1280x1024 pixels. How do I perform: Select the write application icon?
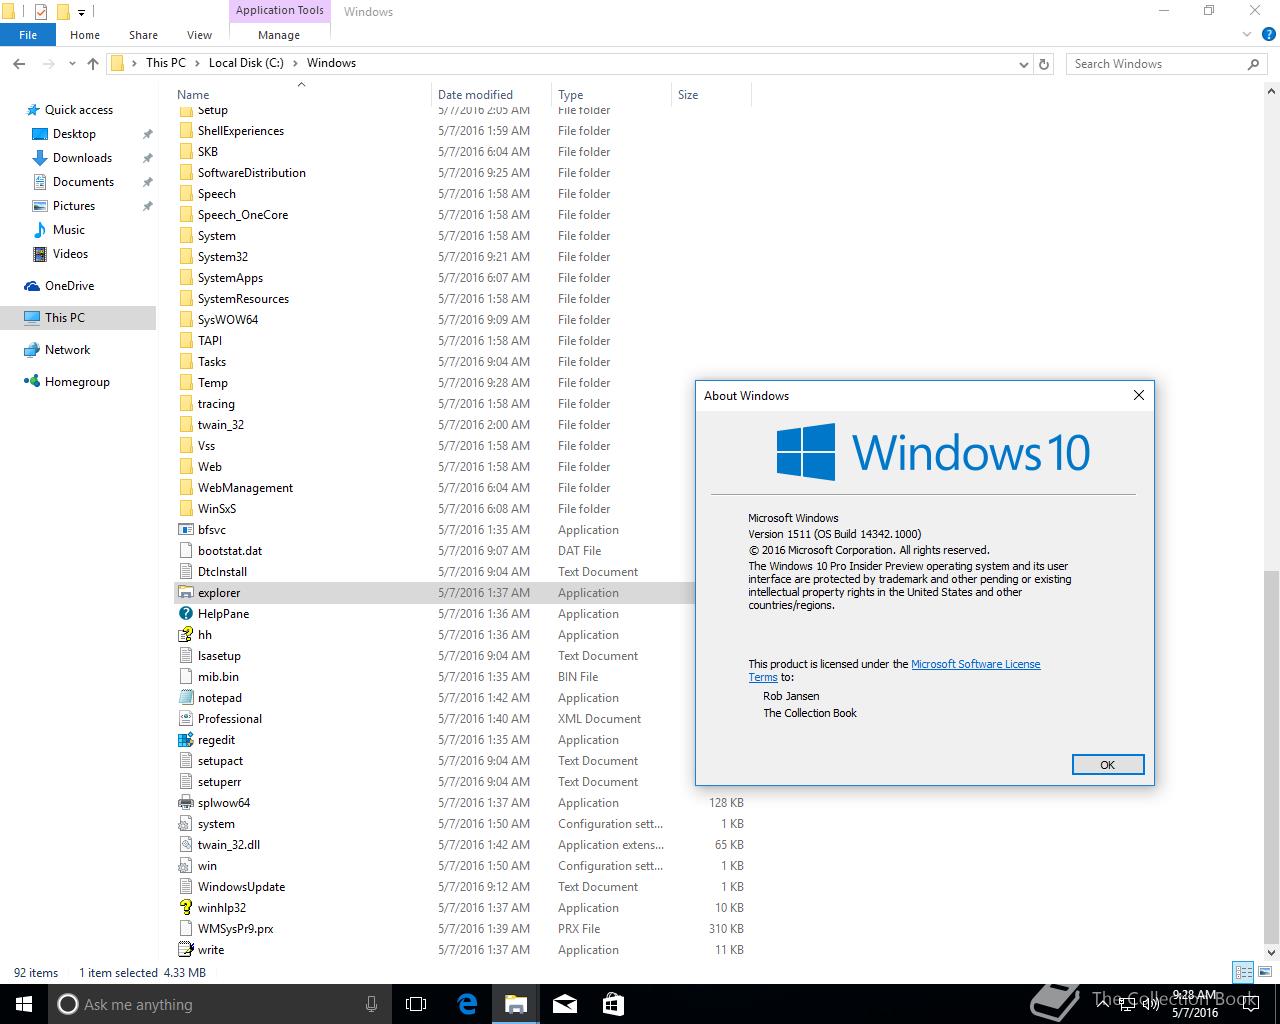pyautogui.click(x=185, y=950)
